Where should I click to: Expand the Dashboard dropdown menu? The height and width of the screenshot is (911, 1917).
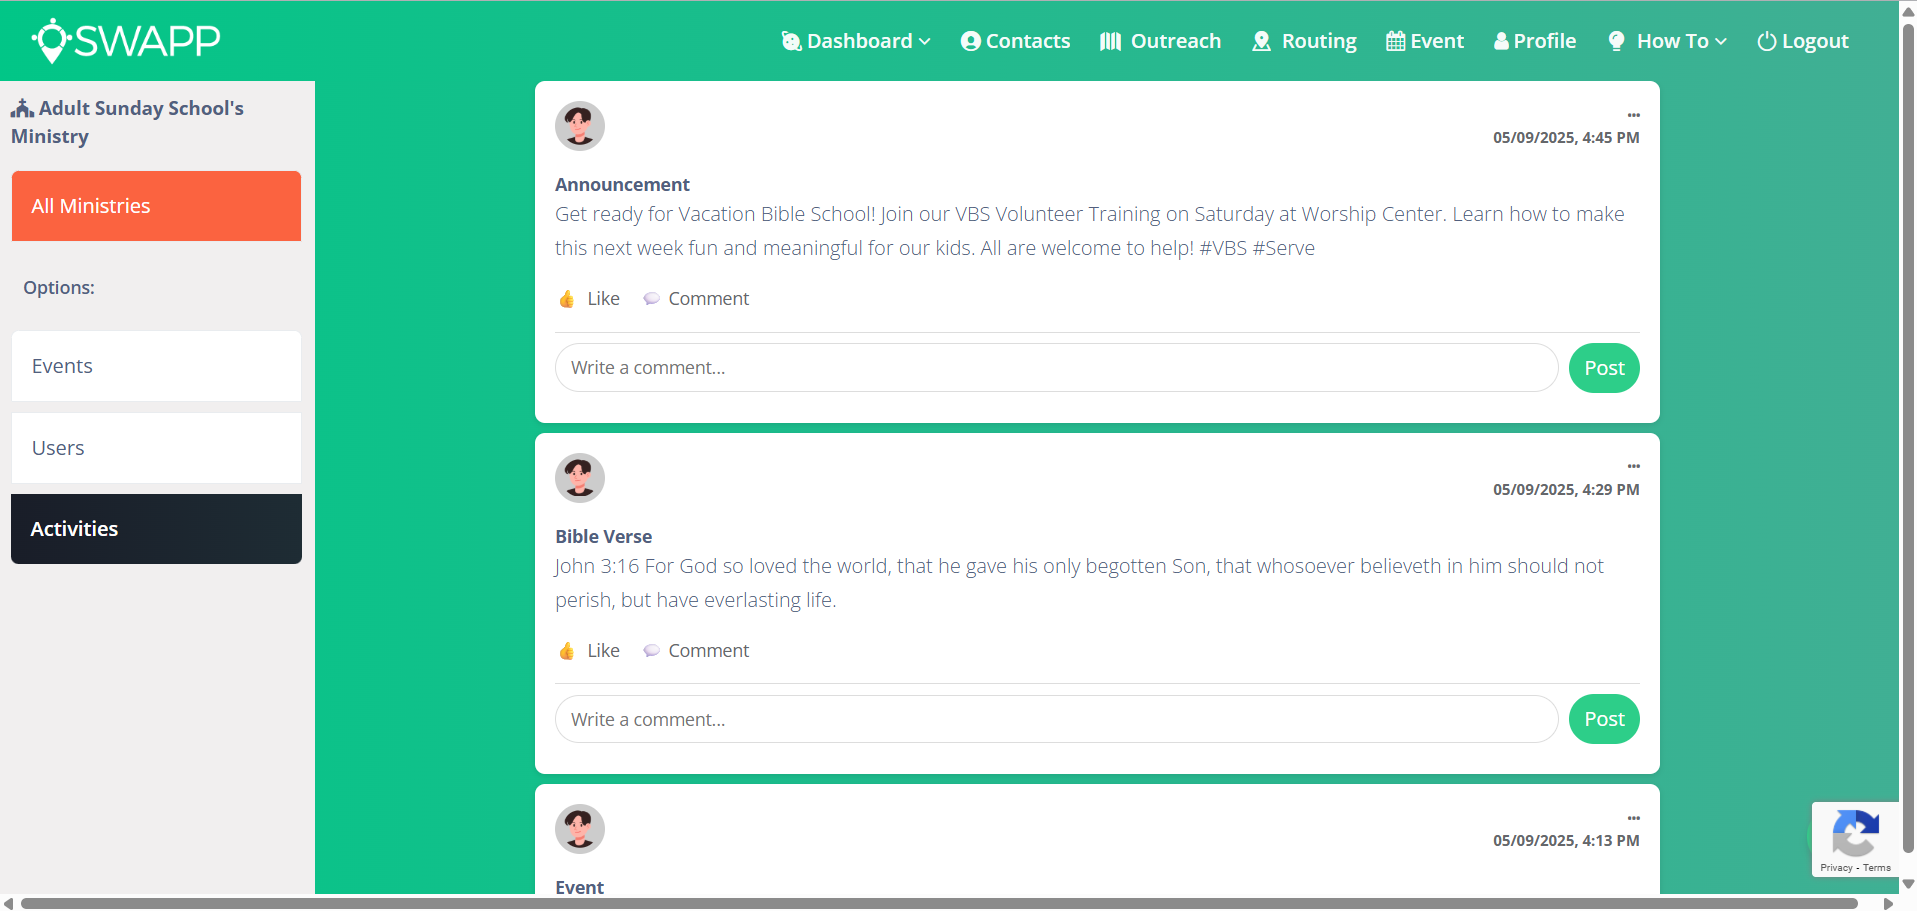click(x=856, y=41)
